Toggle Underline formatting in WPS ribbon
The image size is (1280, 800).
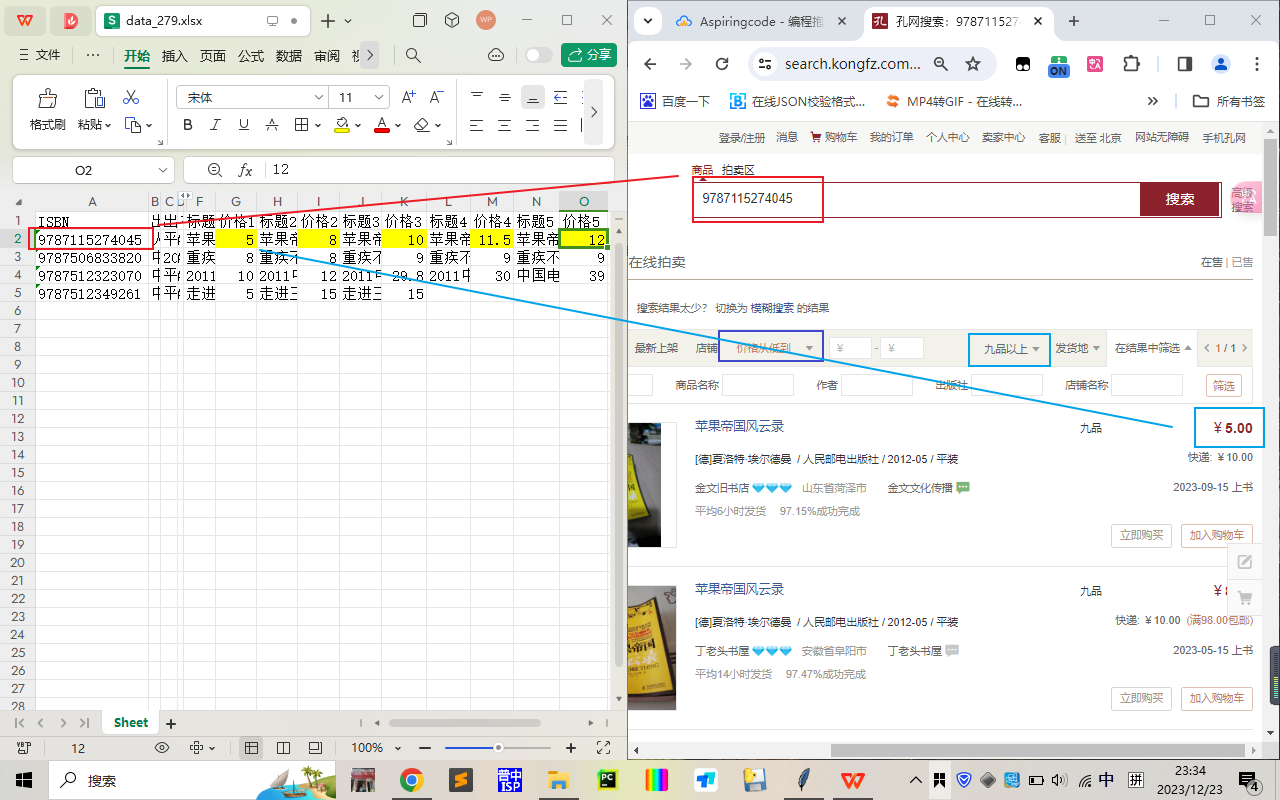click(x=243, y=125)
